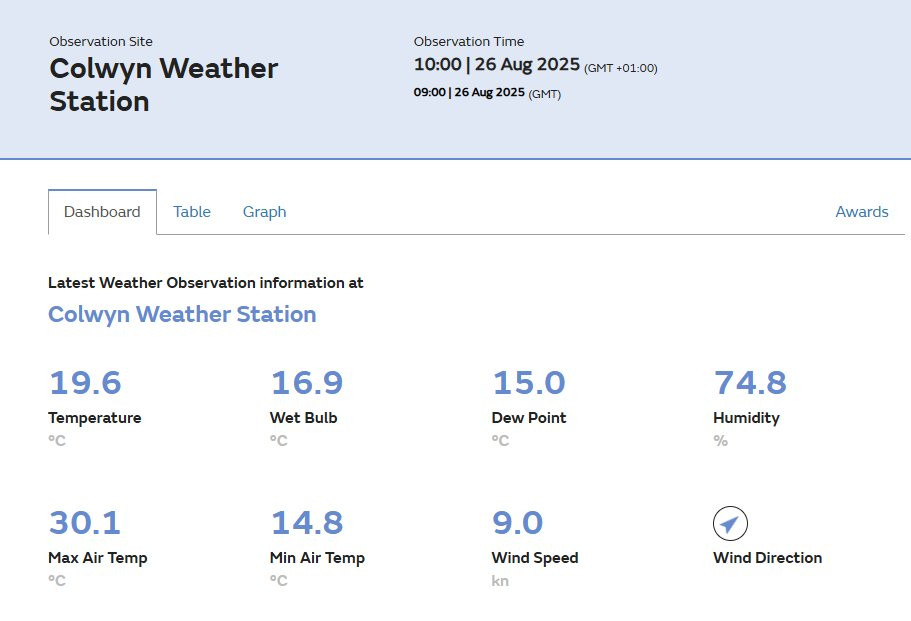Click the wind direction compass arrow icon
911x621 pixels.
tap(730, 523)
